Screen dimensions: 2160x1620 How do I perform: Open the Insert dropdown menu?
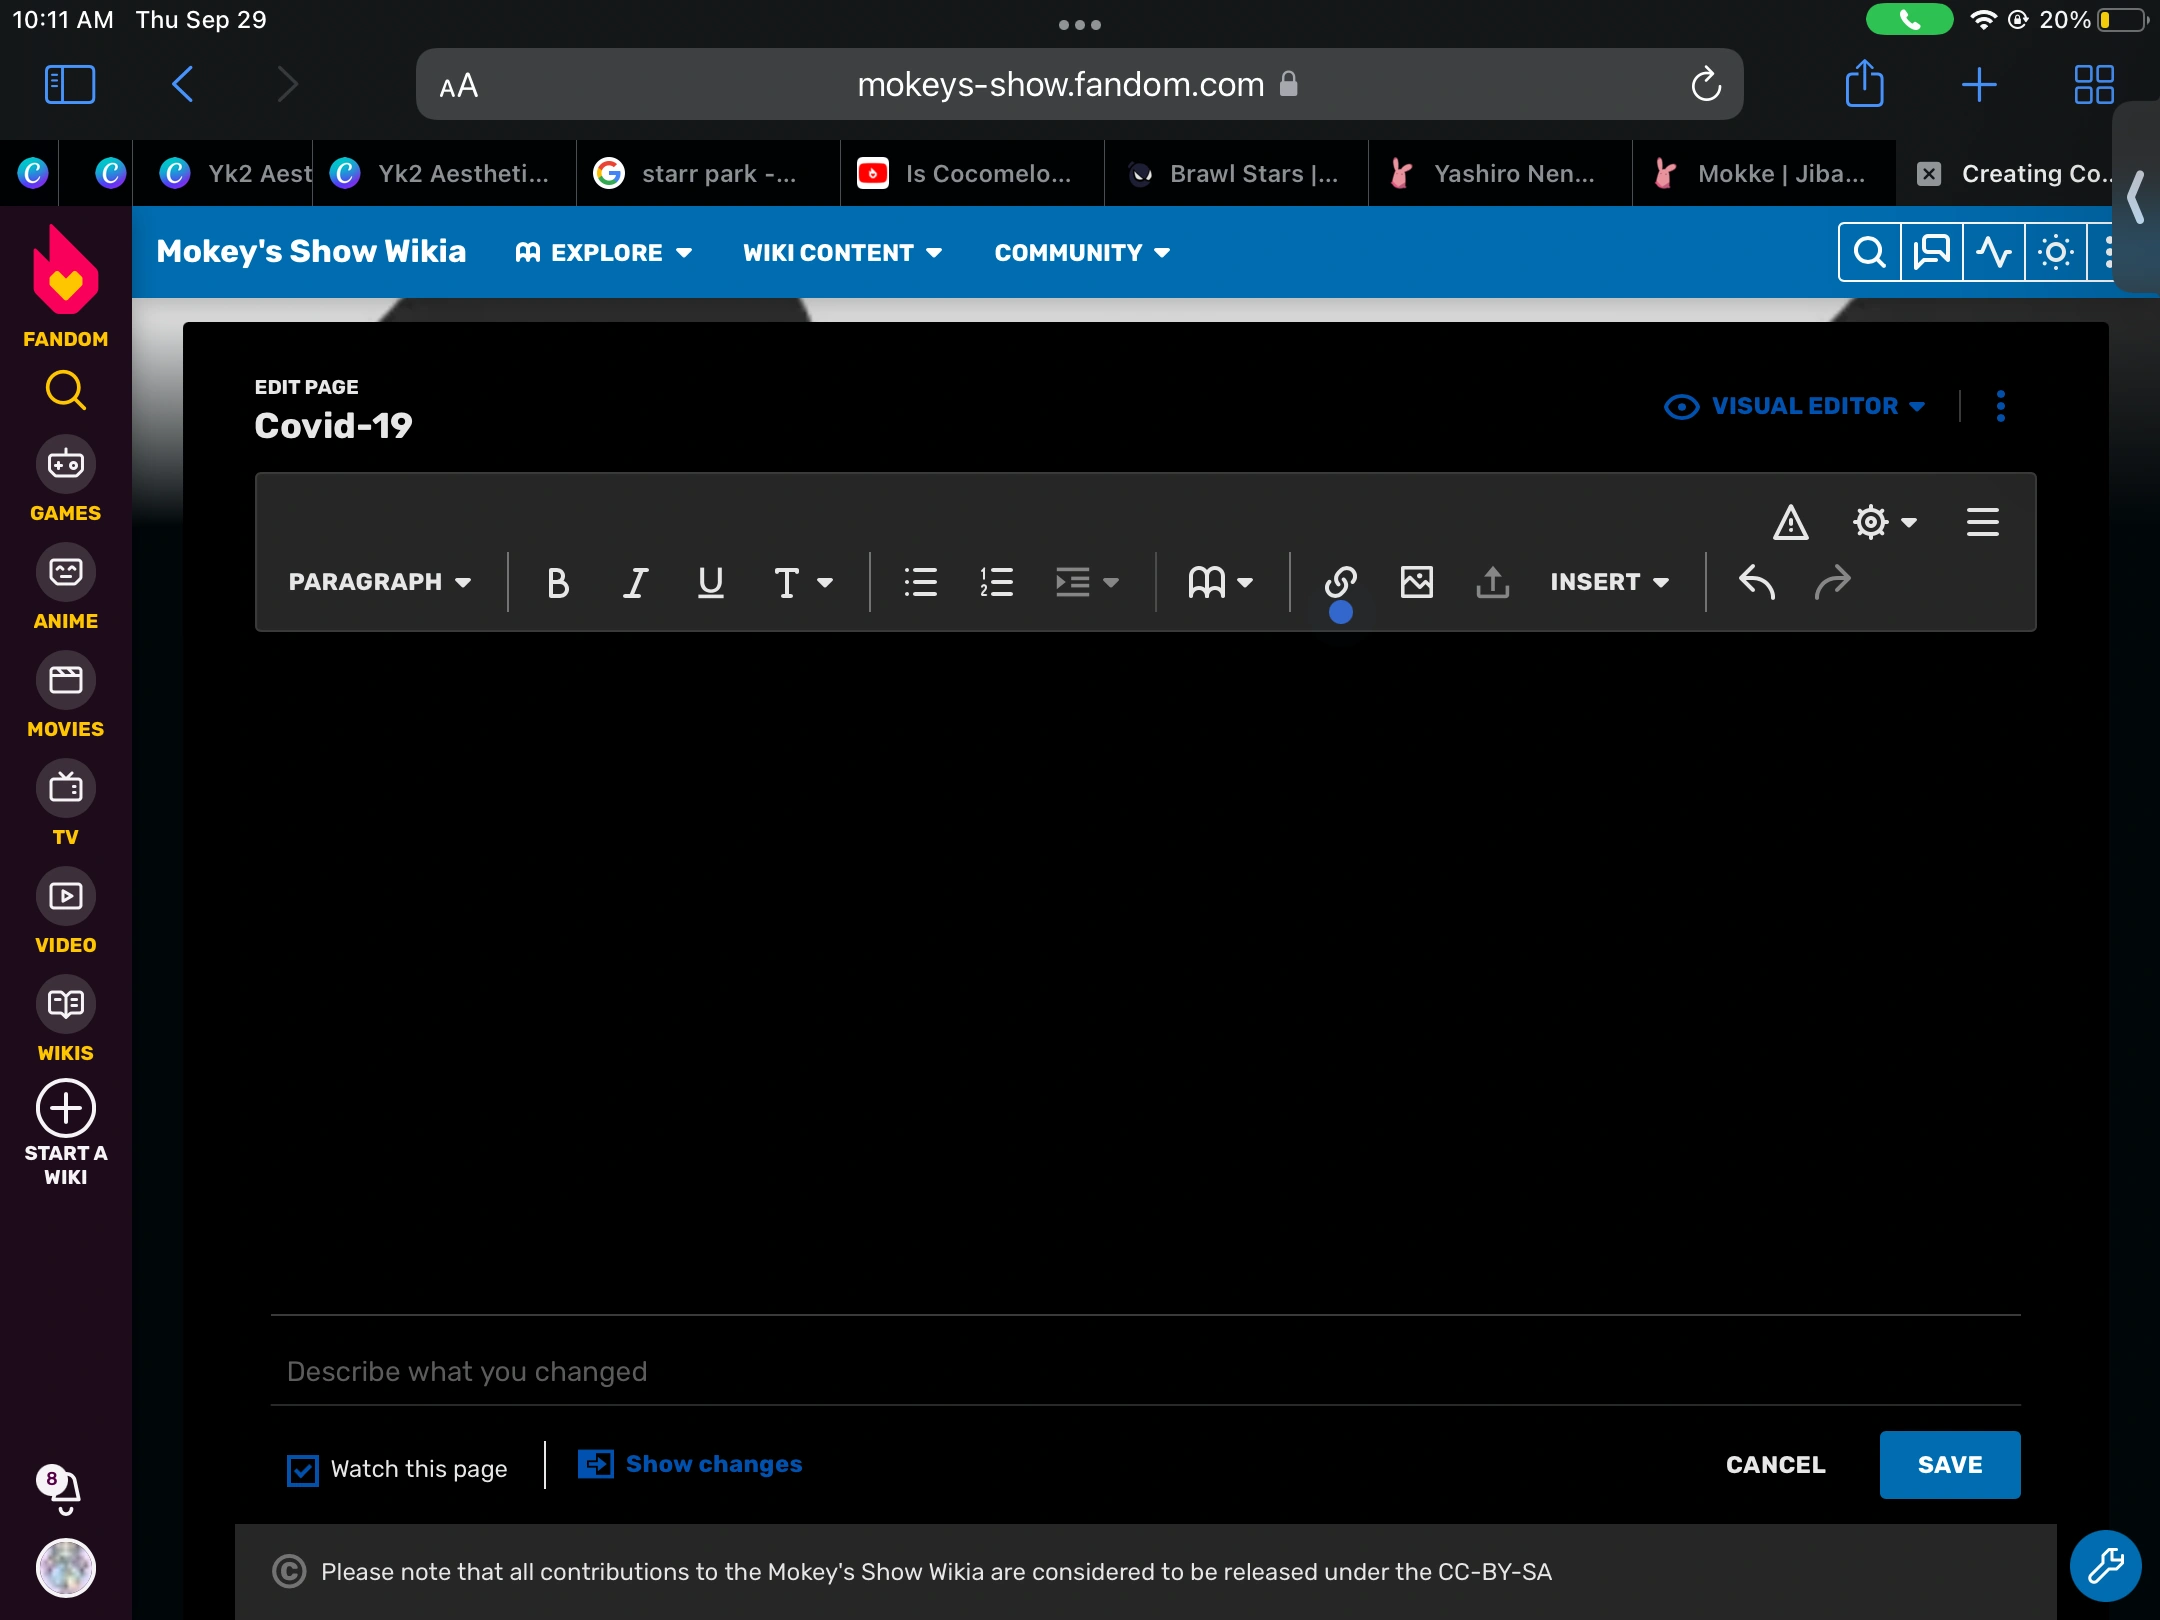(x=1609, y=582)
